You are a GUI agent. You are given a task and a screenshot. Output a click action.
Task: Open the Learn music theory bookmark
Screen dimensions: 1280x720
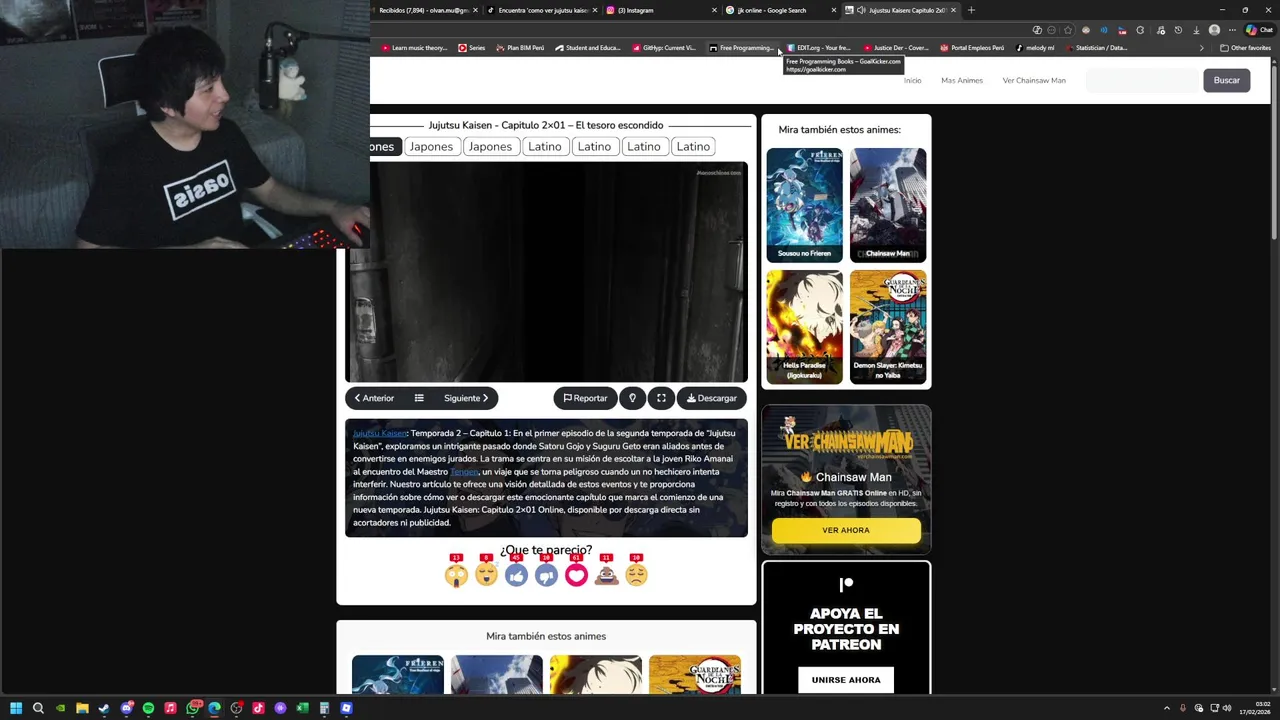pyautogui.click(x=414, y=48)
